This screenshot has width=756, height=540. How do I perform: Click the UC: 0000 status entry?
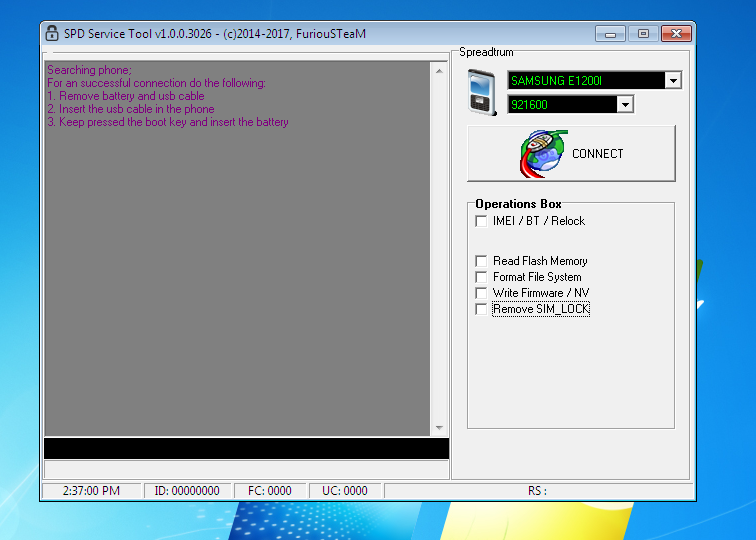tap(345, 491)
